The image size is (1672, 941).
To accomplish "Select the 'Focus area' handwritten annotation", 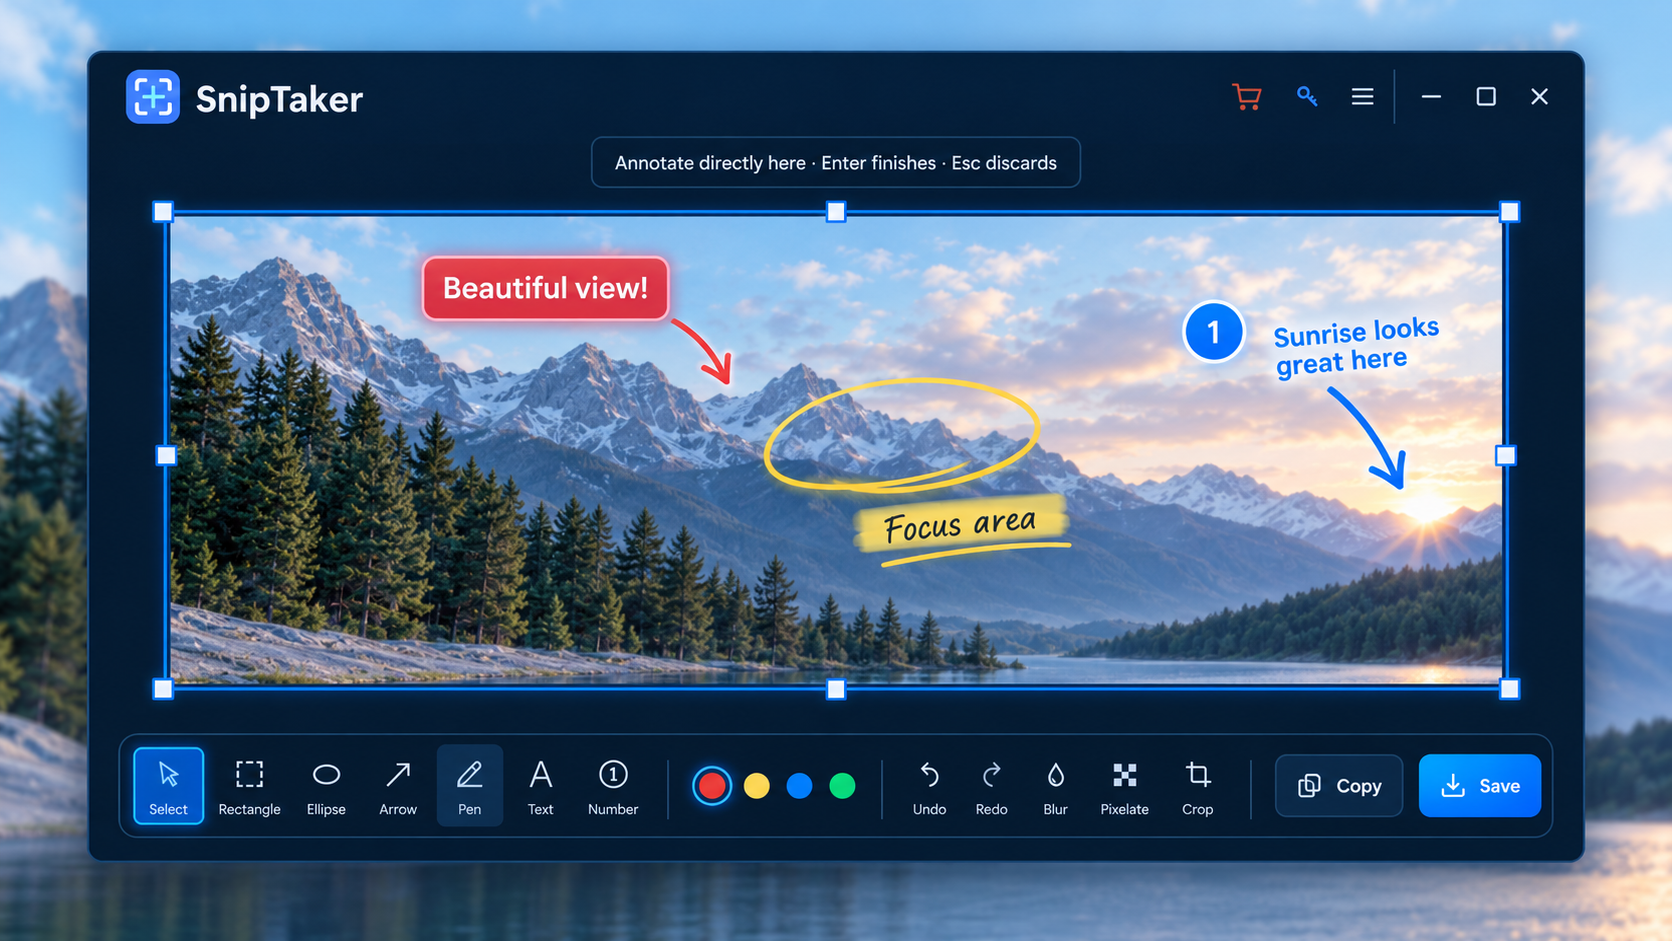I will coord(960,524).
